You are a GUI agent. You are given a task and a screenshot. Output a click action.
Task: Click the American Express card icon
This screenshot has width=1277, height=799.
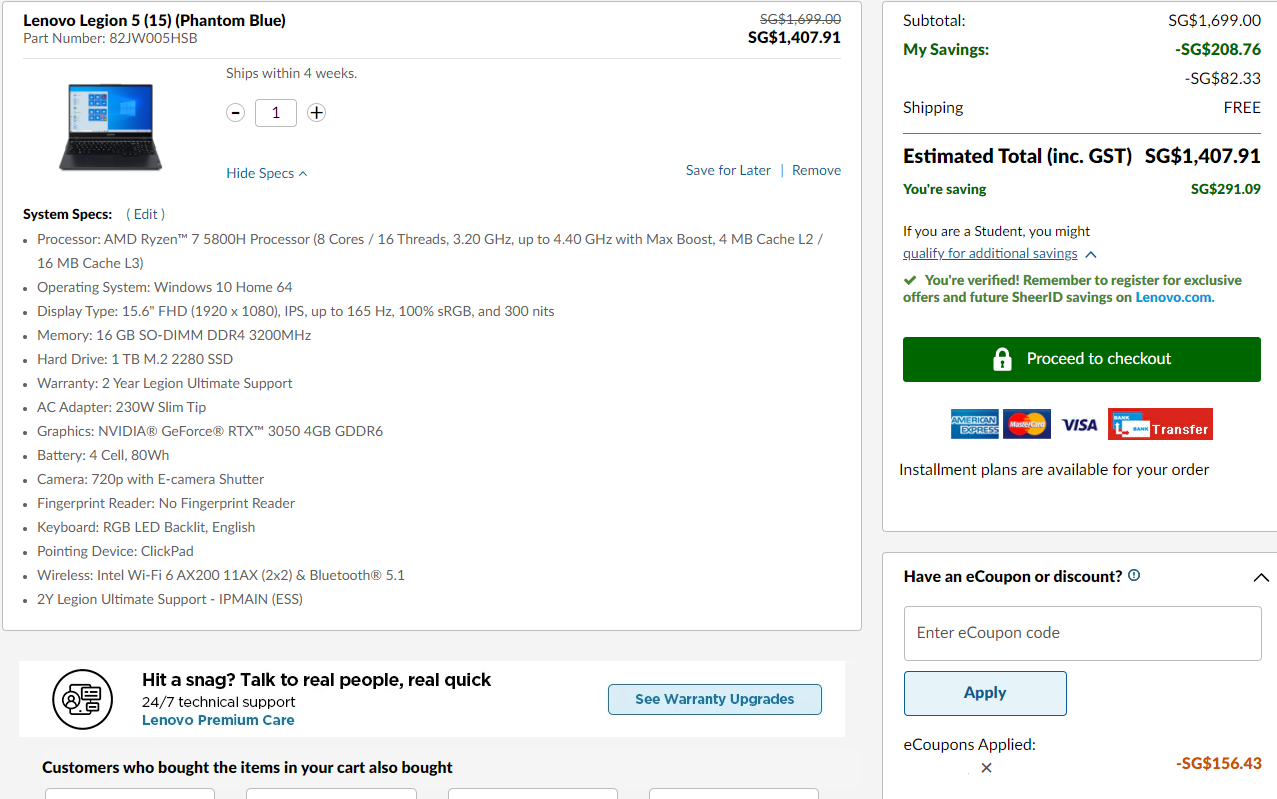974,424
